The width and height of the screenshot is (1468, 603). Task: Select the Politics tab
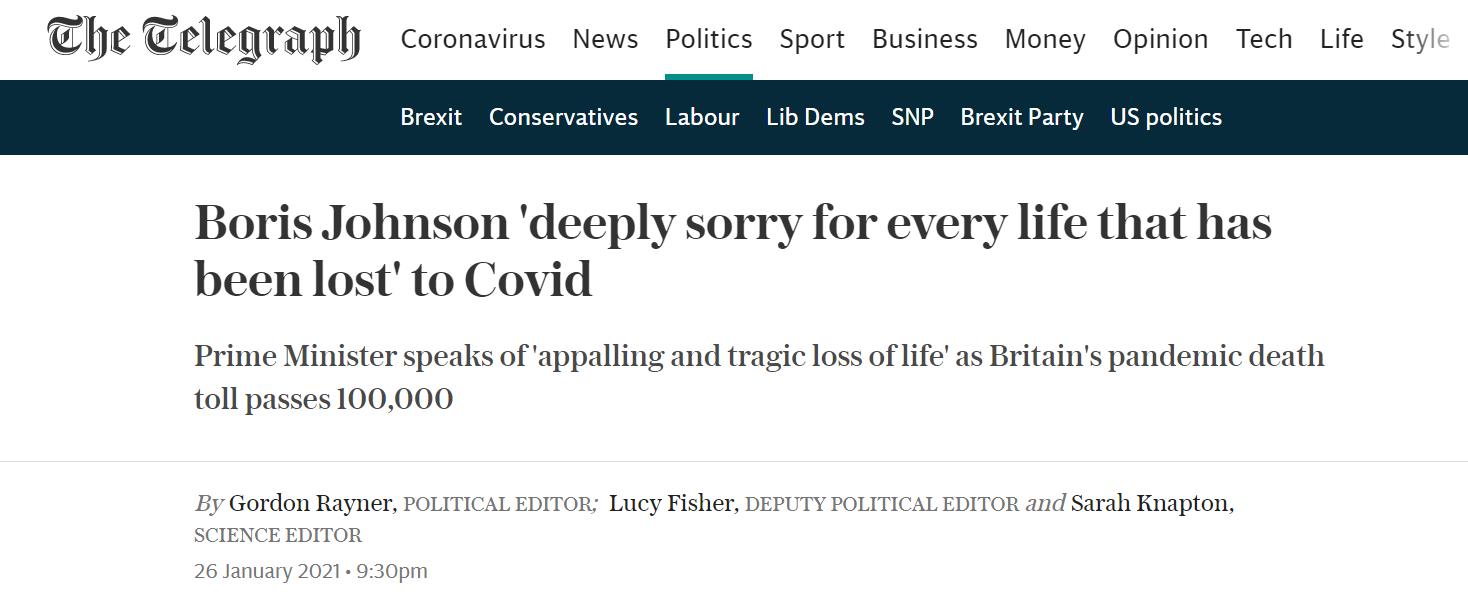pyautogui.click(x=709, y=39)
